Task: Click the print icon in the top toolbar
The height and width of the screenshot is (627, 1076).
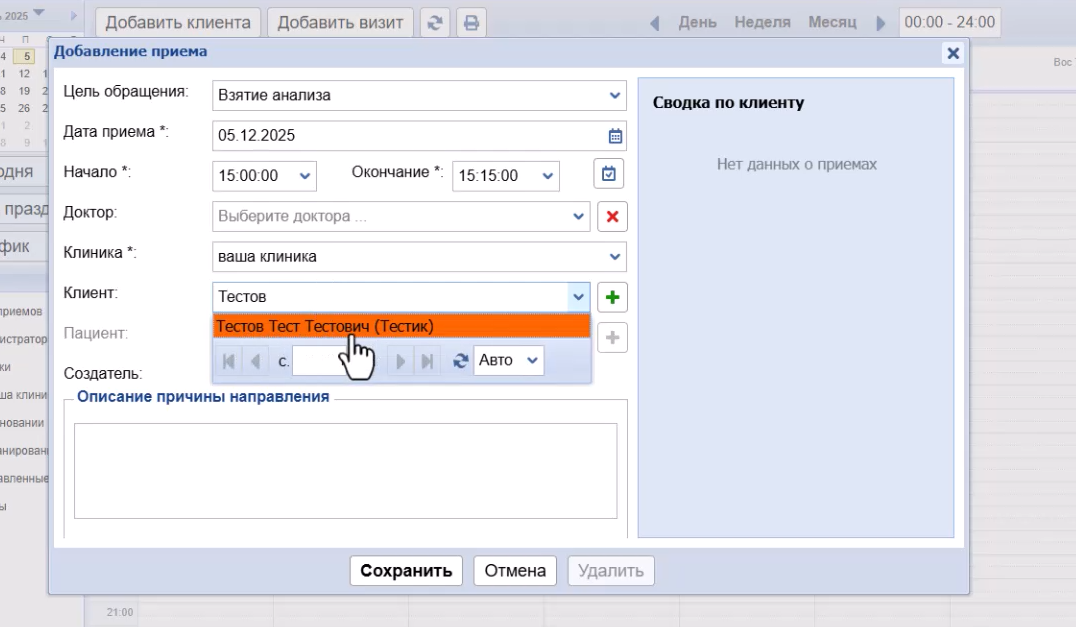Action: [470, 22]
